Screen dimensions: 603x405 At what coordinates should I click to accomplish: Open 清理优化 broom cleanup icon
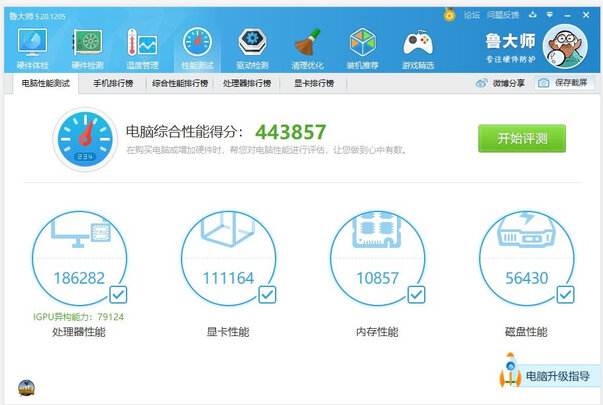(x=307, y=45)
